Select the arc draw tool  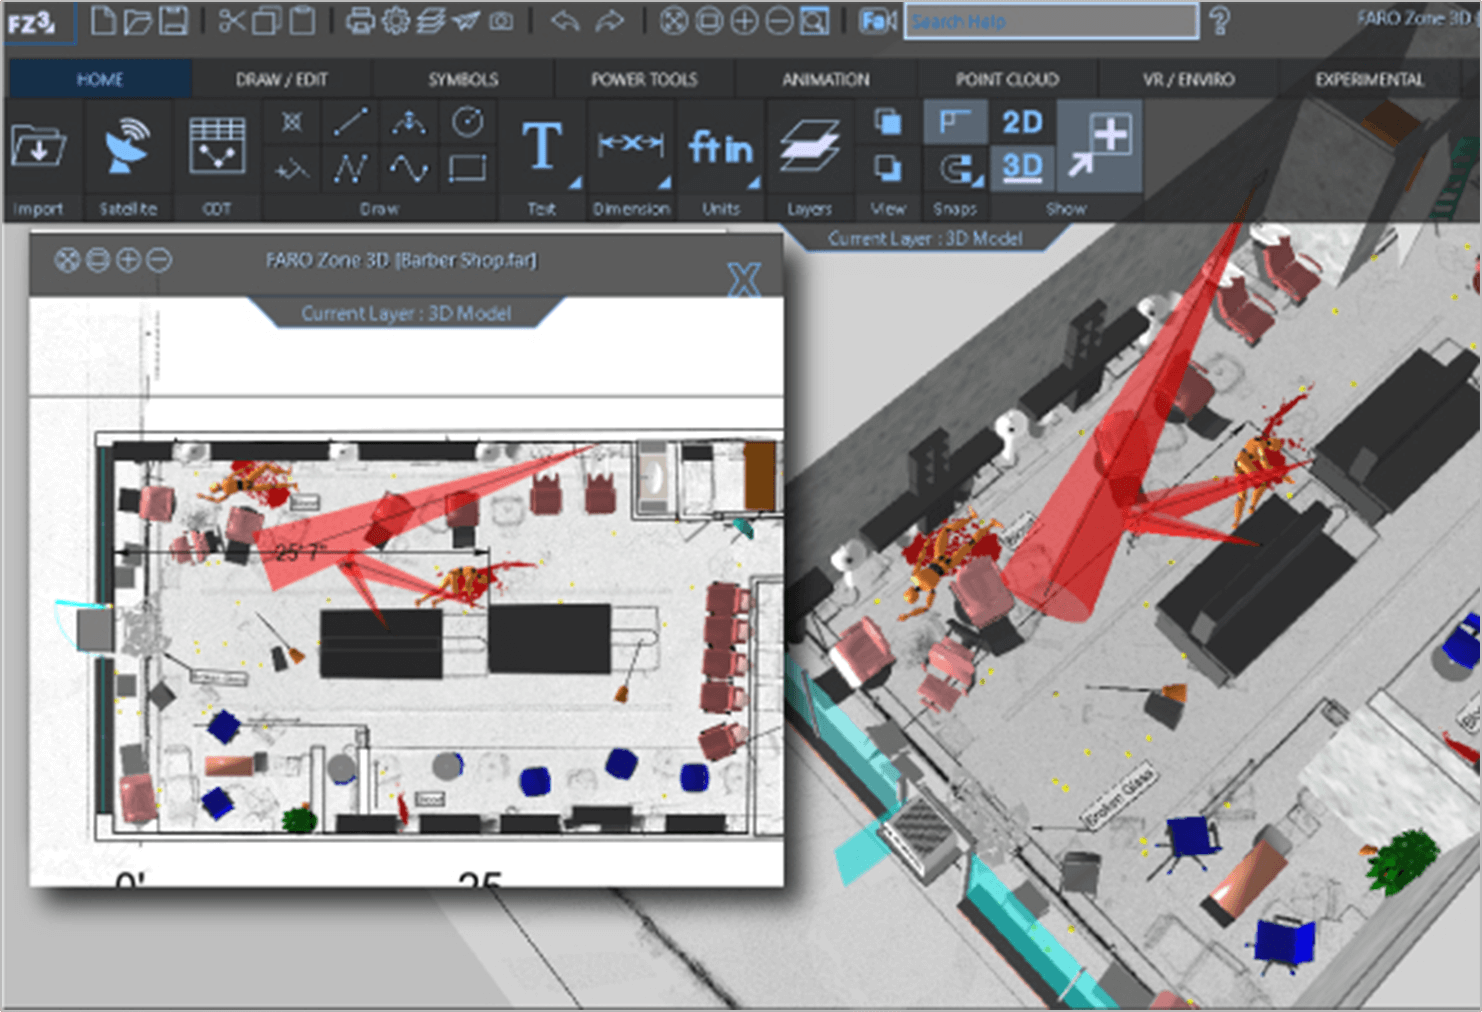pyautogui.click(x=409, y=122)
